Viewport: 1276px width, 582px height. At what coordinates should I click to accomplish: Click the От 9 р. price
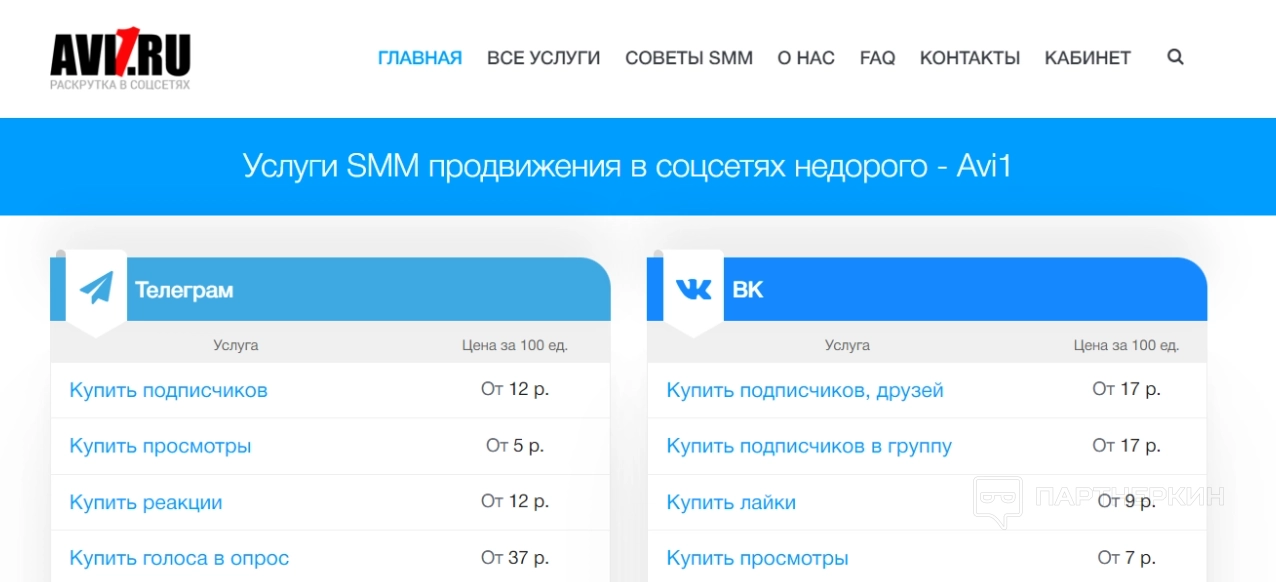click(1126, 501)
